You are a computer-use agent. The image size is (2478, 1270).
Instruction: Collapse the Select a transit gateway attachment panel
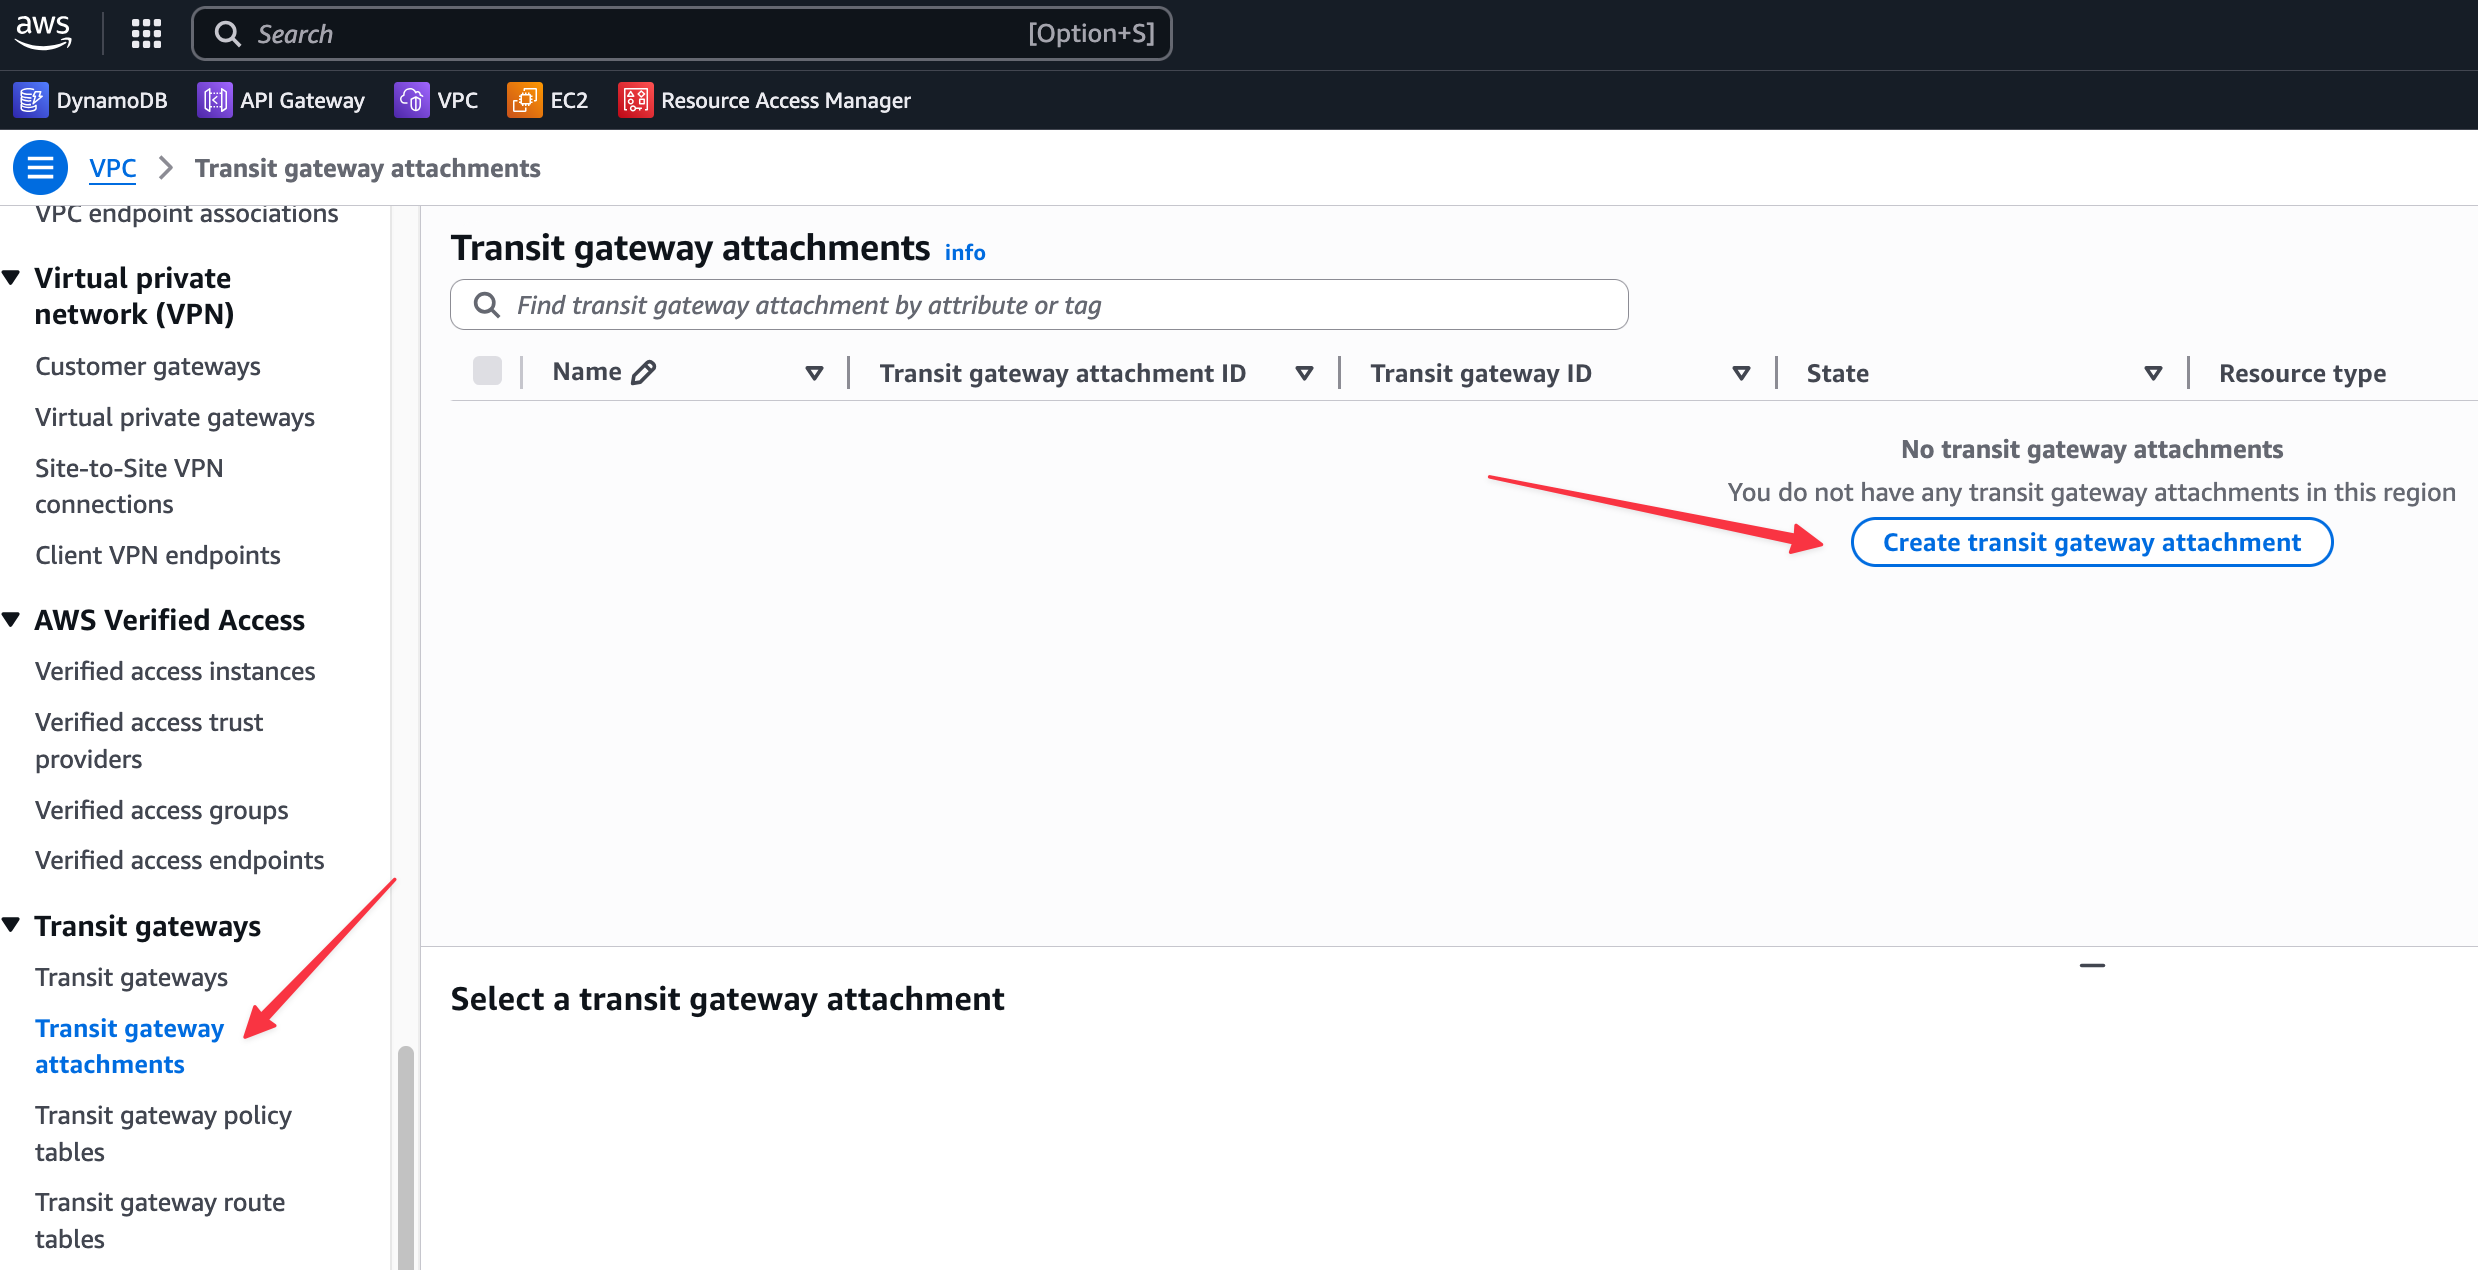2092,964
